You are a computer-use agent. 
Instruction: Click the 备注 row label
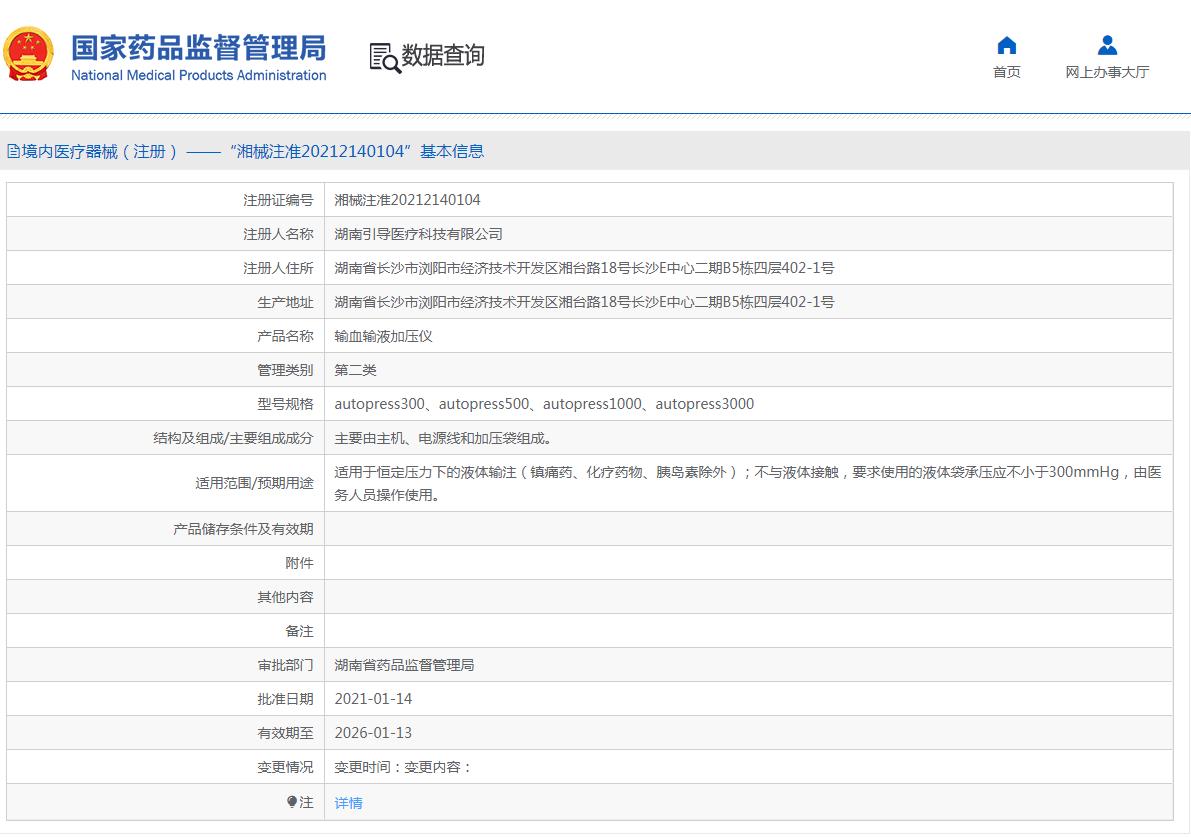tap(299, 631)
